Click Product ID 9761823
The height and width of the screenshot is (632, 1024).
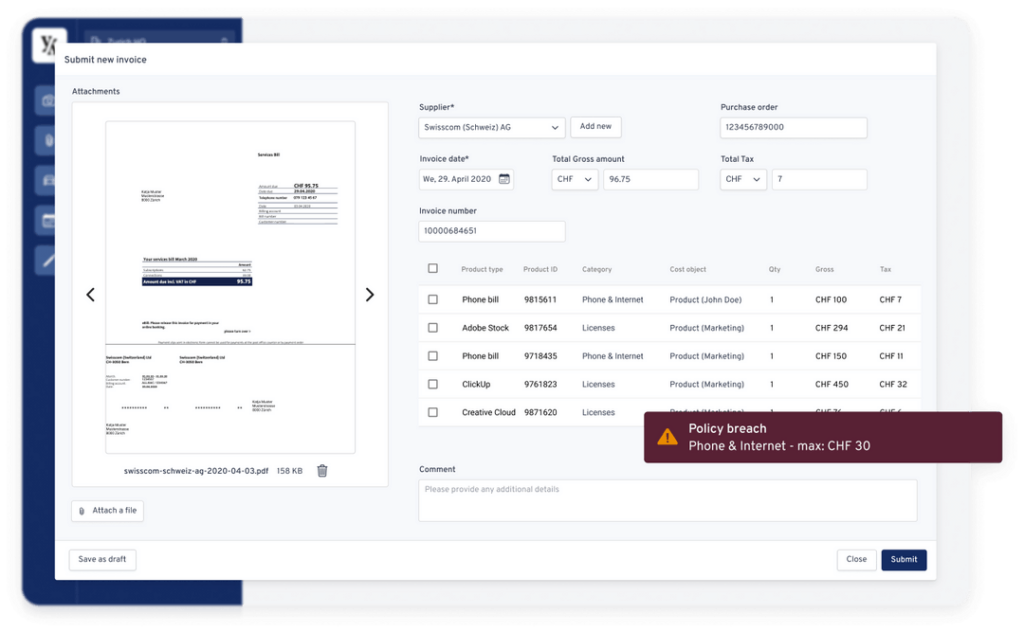540,384
